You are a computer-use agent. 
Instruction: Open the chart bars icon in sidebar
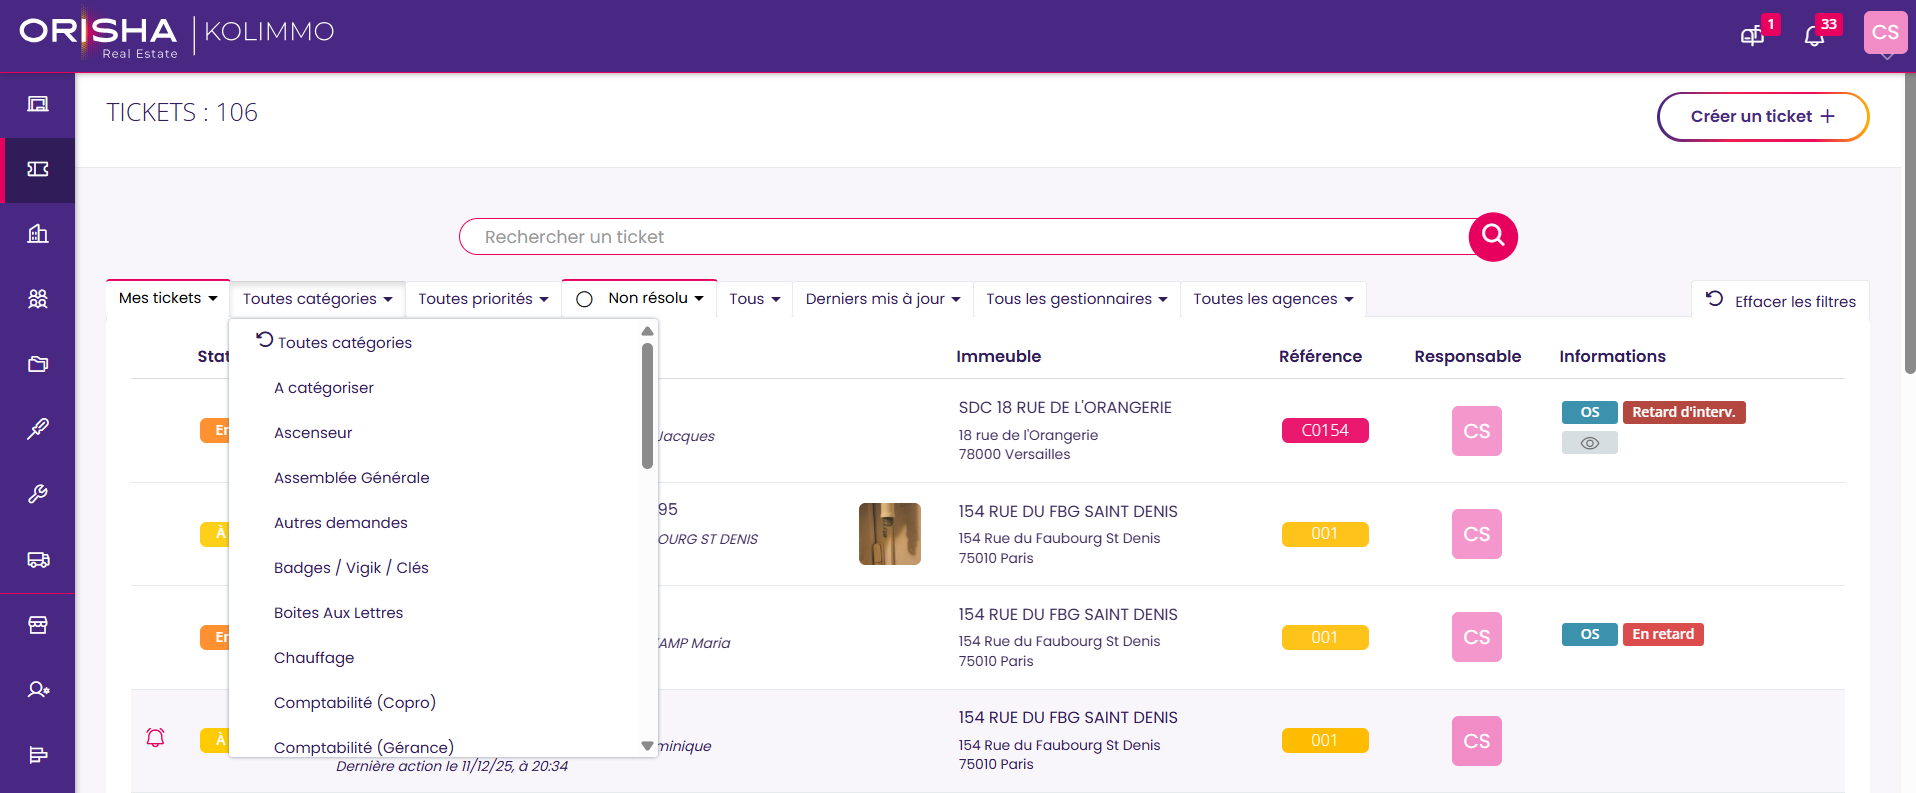pyautogui.click(x=38, y=755)
